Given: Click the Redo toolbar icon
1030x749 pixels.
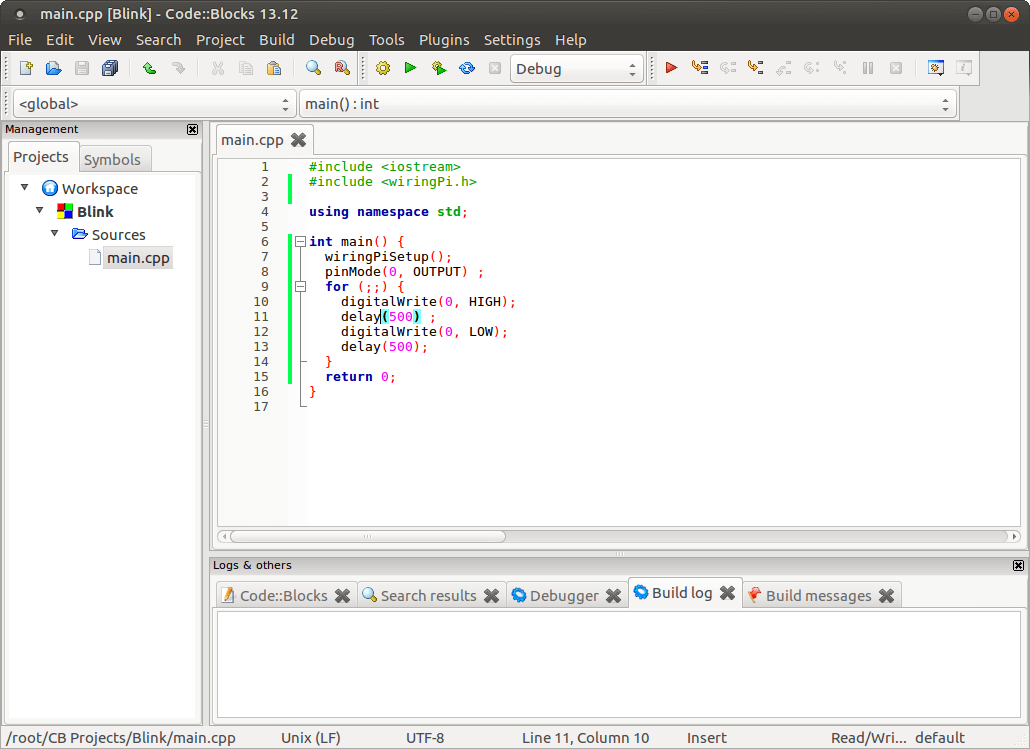Looking at the screenshot, I should point(178,68).
